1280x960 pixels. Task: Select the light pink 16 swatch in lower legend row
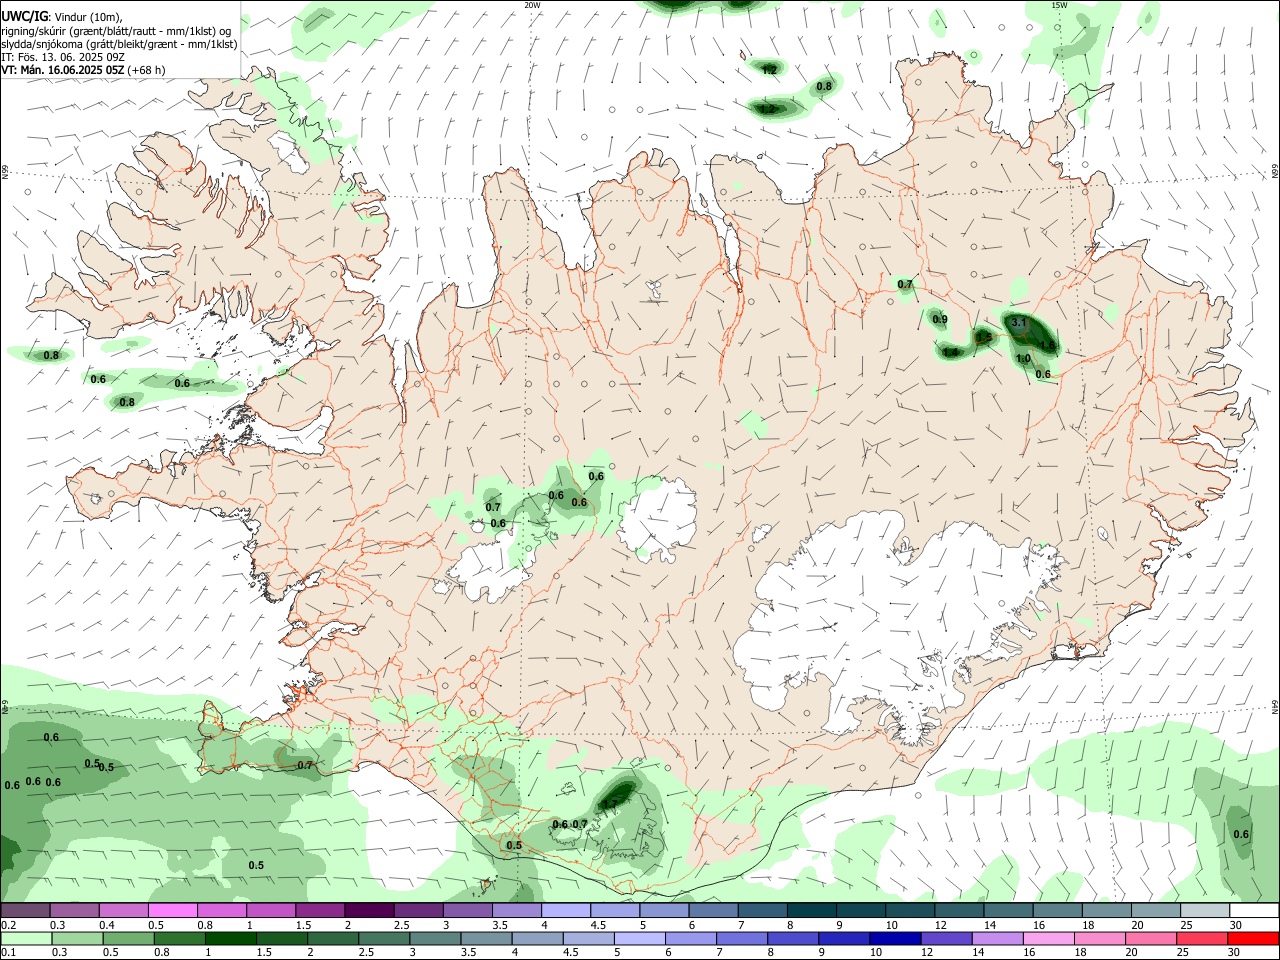(x=1048, y=938)
